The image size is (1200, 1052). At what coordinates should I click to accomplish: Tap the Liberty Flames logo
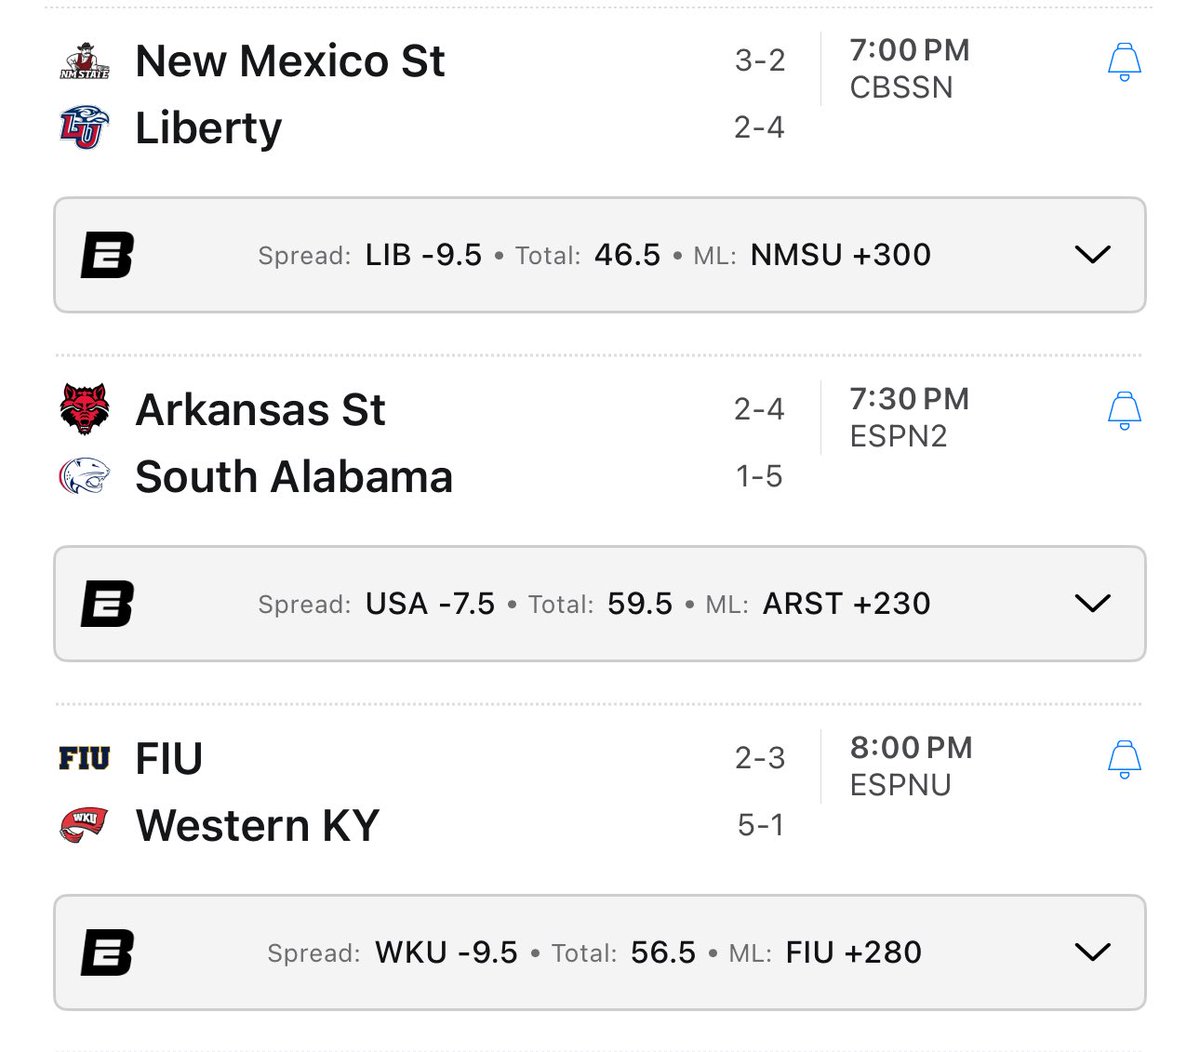coord(84,128)
